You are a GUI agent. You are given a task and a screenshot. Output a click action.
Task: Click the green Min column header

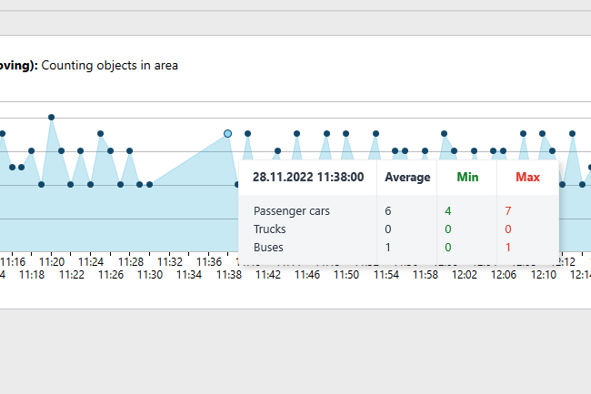467,177
